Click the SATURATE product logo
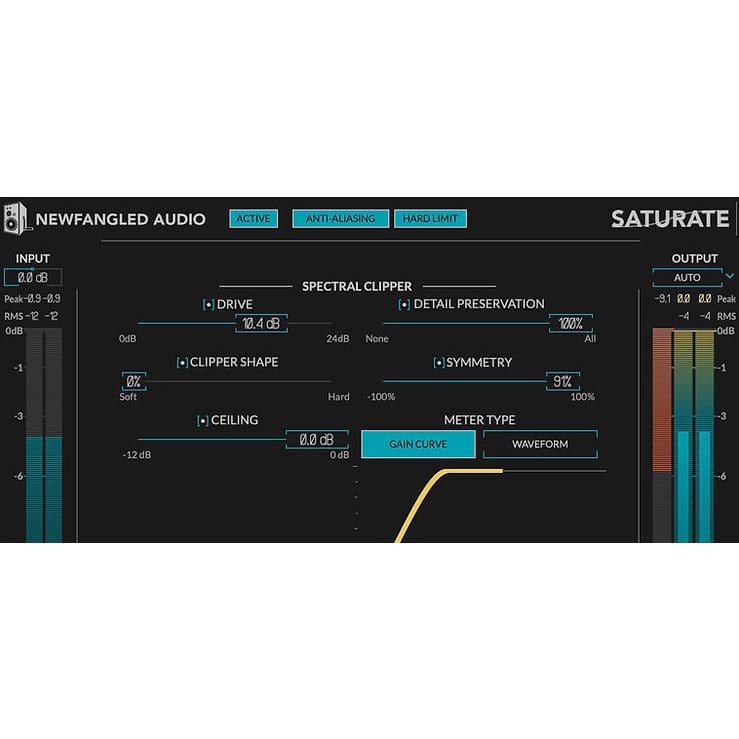Screen dimensions: 739x739 670,219
